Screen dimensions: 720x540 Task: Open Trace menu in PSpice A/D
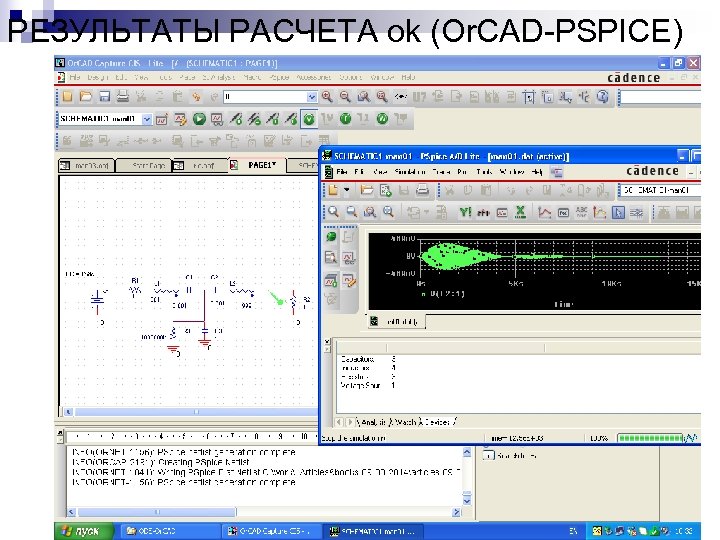click(x=441, y=172)
